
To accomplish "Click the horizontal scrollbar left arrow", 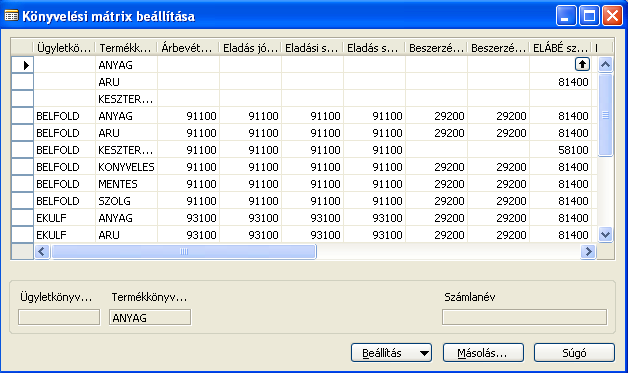I will [x=42, y=252].
